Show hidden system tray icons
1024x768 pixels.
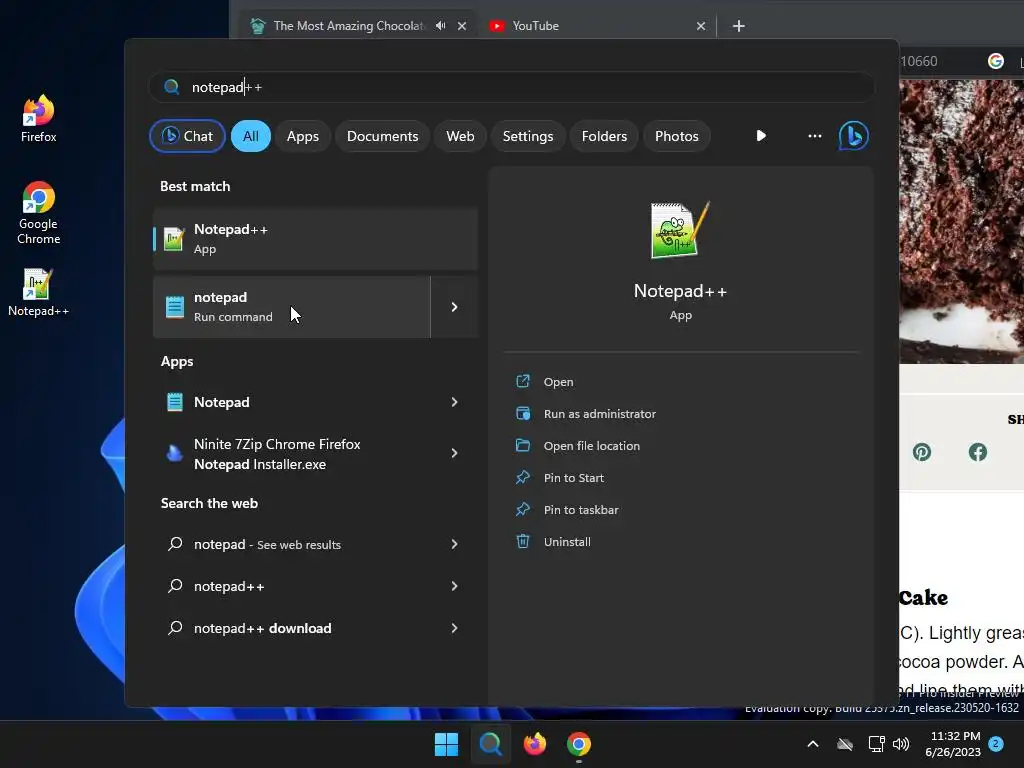[x=812, y=744]
